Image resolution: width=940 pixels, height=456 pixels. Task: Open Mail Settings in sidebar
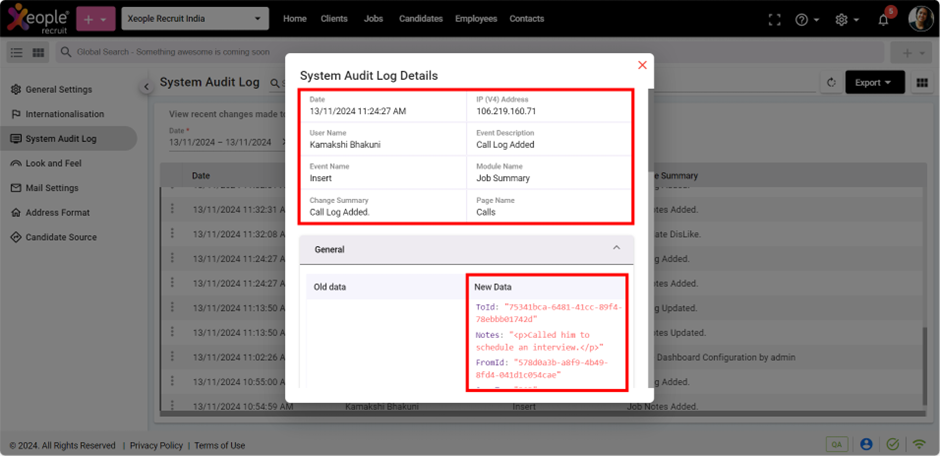pyautogui.click(x=52, y=188)
